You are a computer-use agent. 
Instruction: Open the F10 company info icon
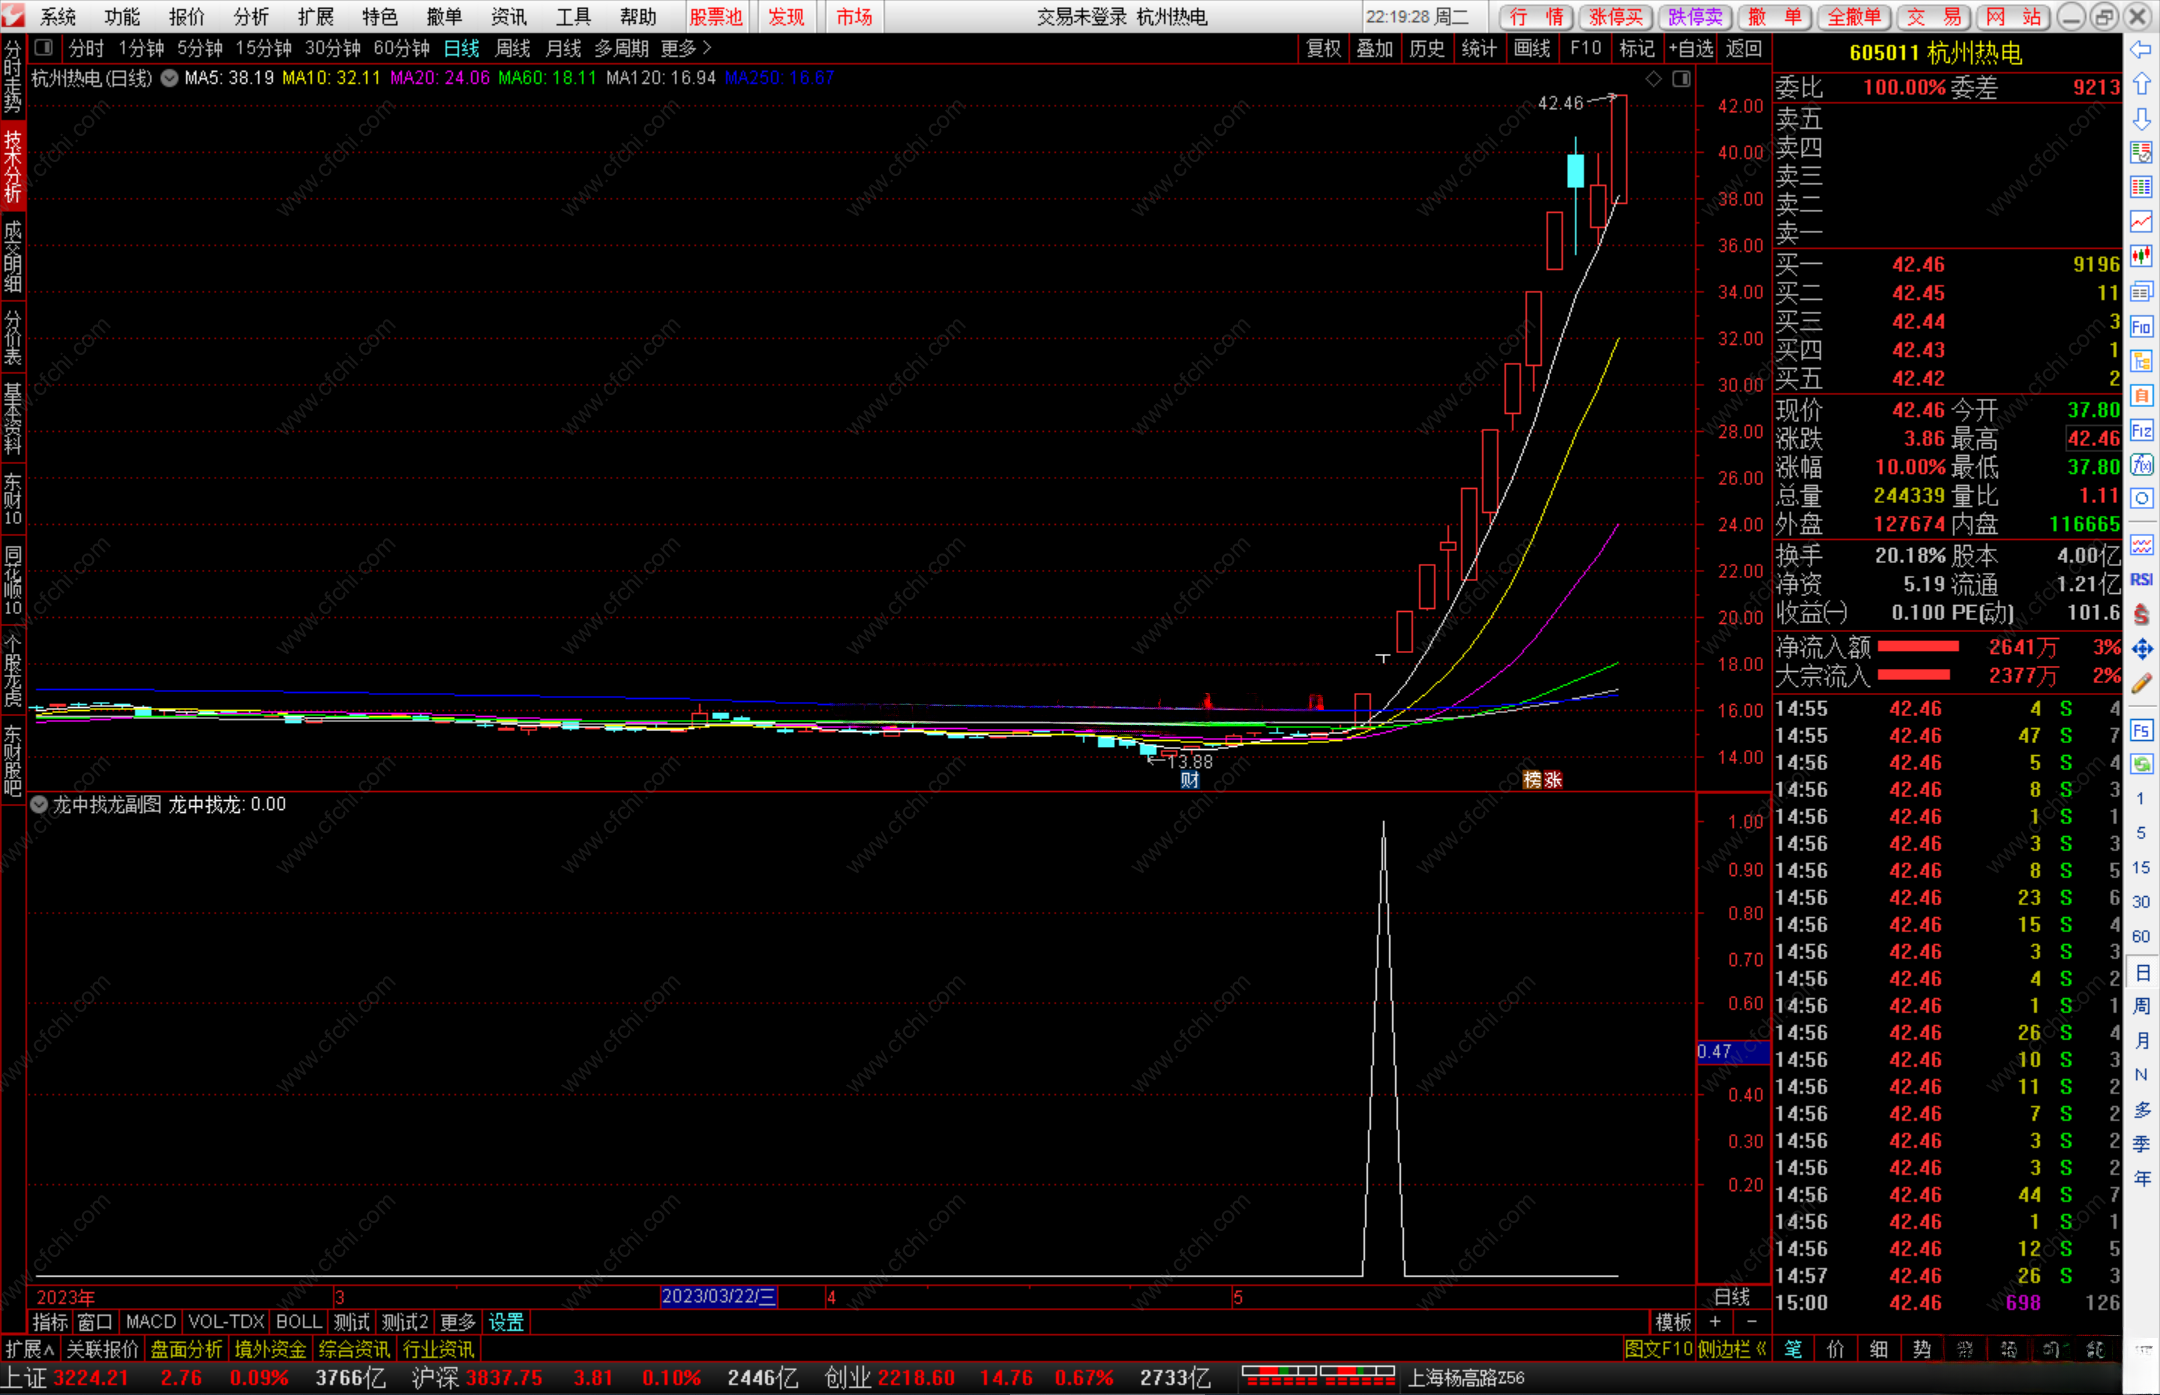(2141, 327)
